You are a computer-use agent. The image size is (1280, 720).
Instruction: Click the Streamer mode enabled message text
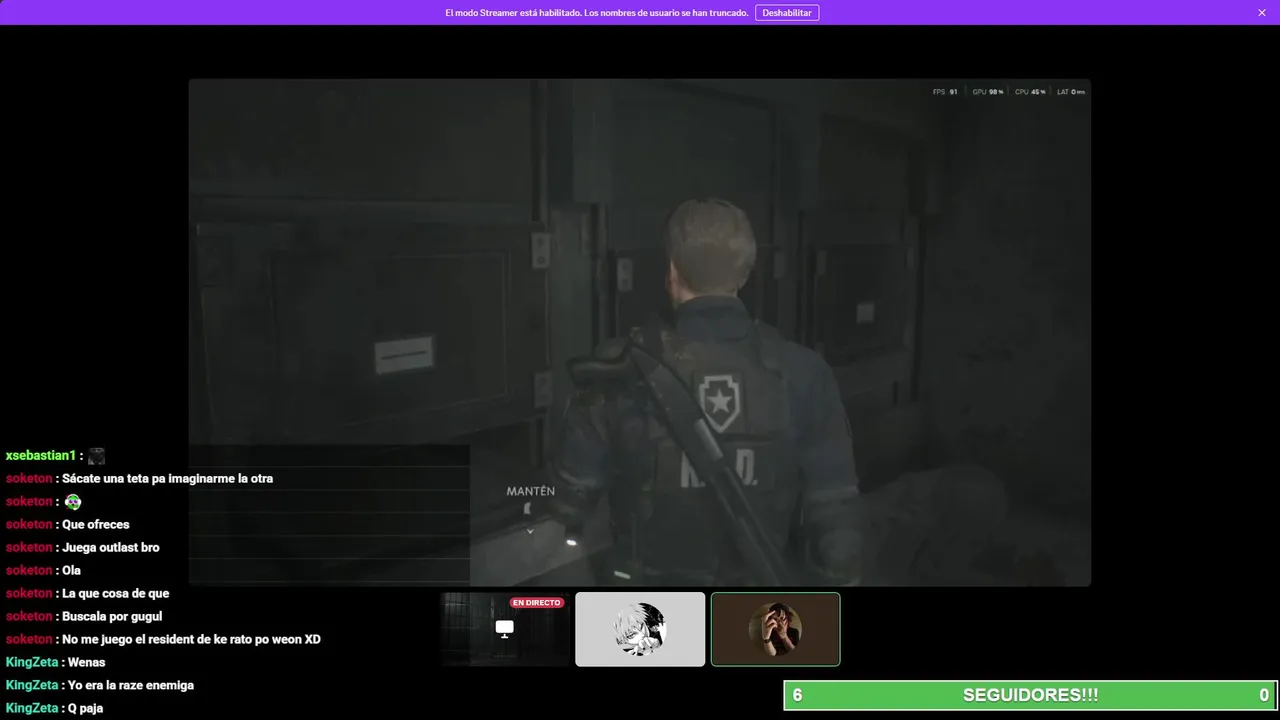pyautogui.click(x=597, y=13)
